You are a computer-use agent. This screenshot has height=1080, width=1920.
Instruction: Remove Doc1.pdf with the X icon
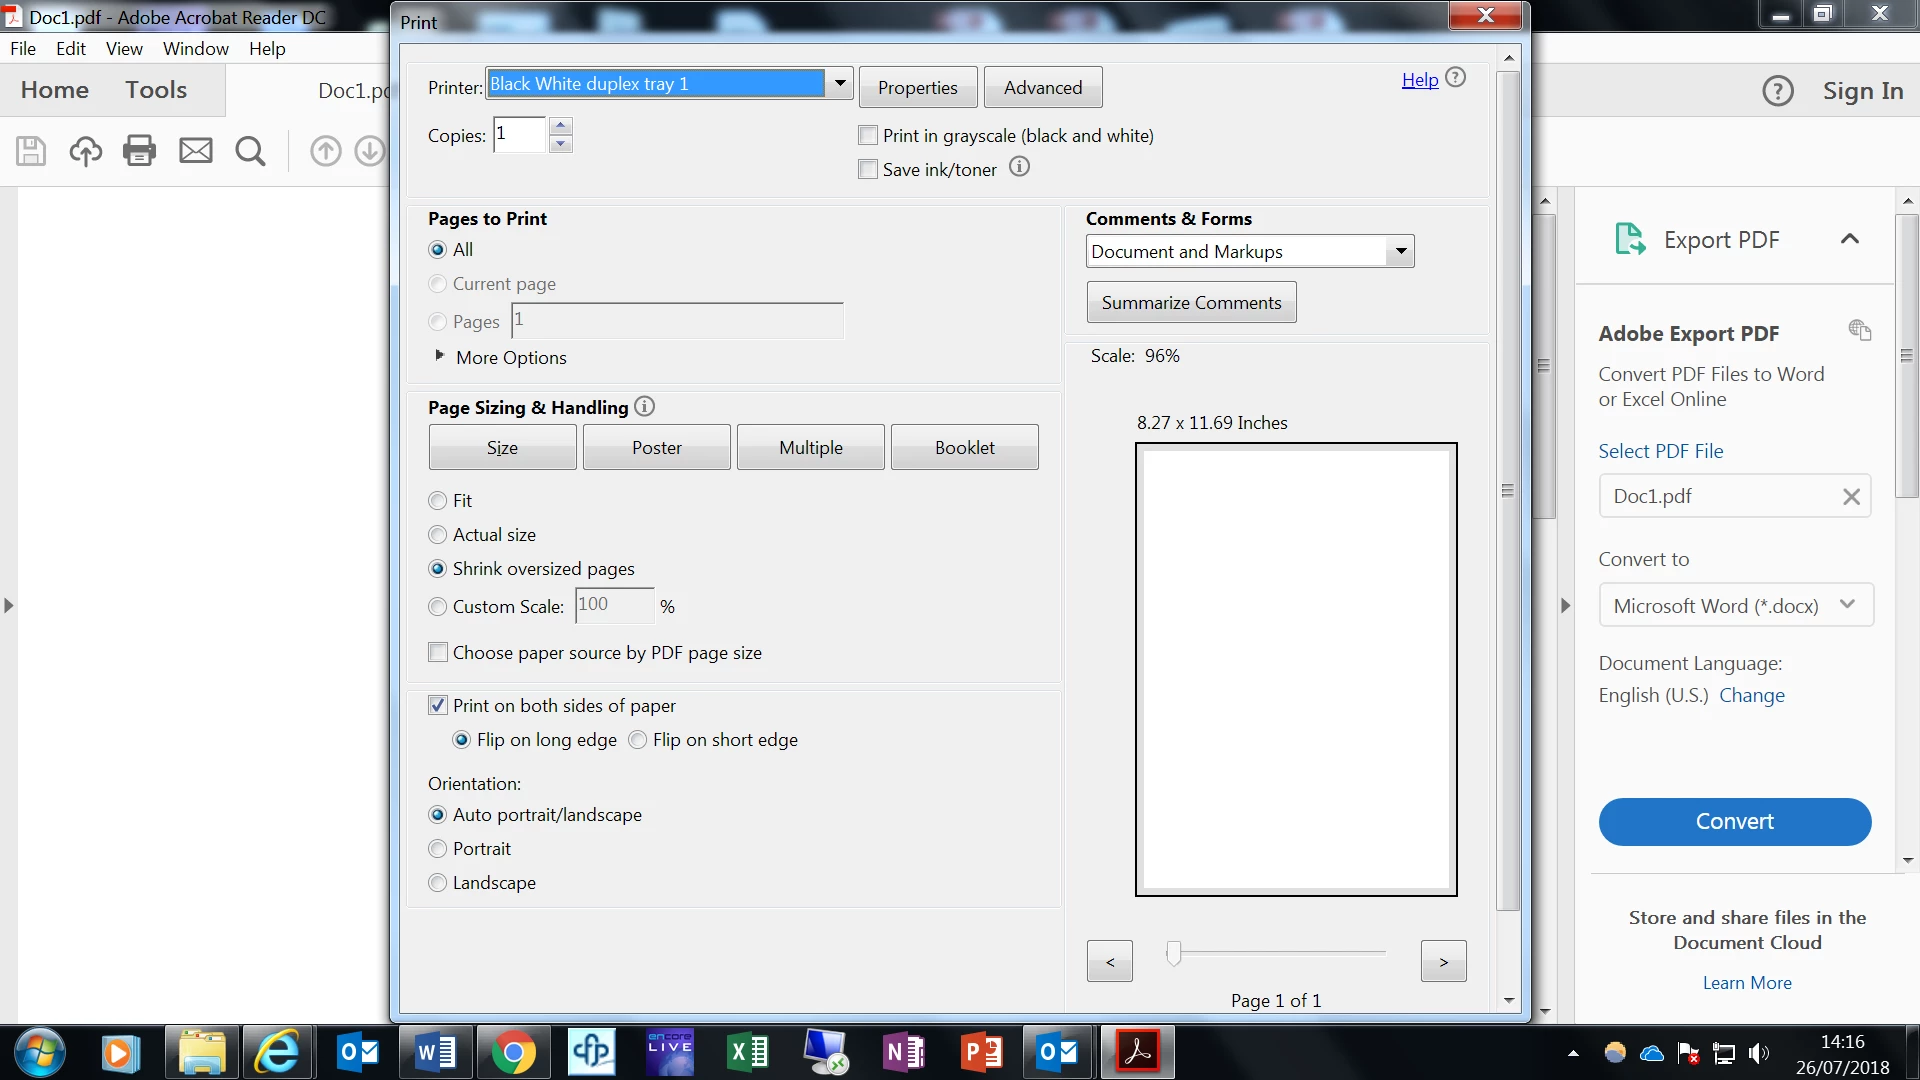[1851, 497]
